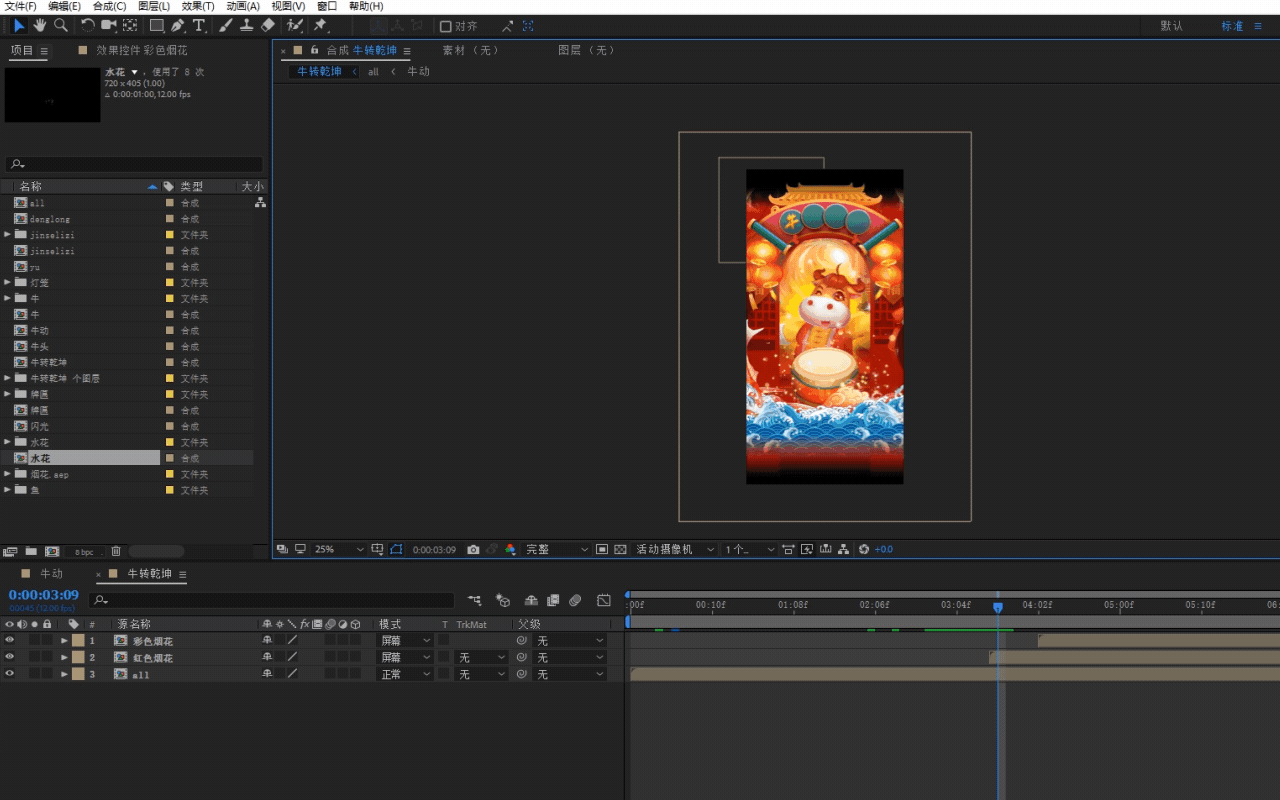Click the new composition icon in Project panel

(x=52, y=551)
